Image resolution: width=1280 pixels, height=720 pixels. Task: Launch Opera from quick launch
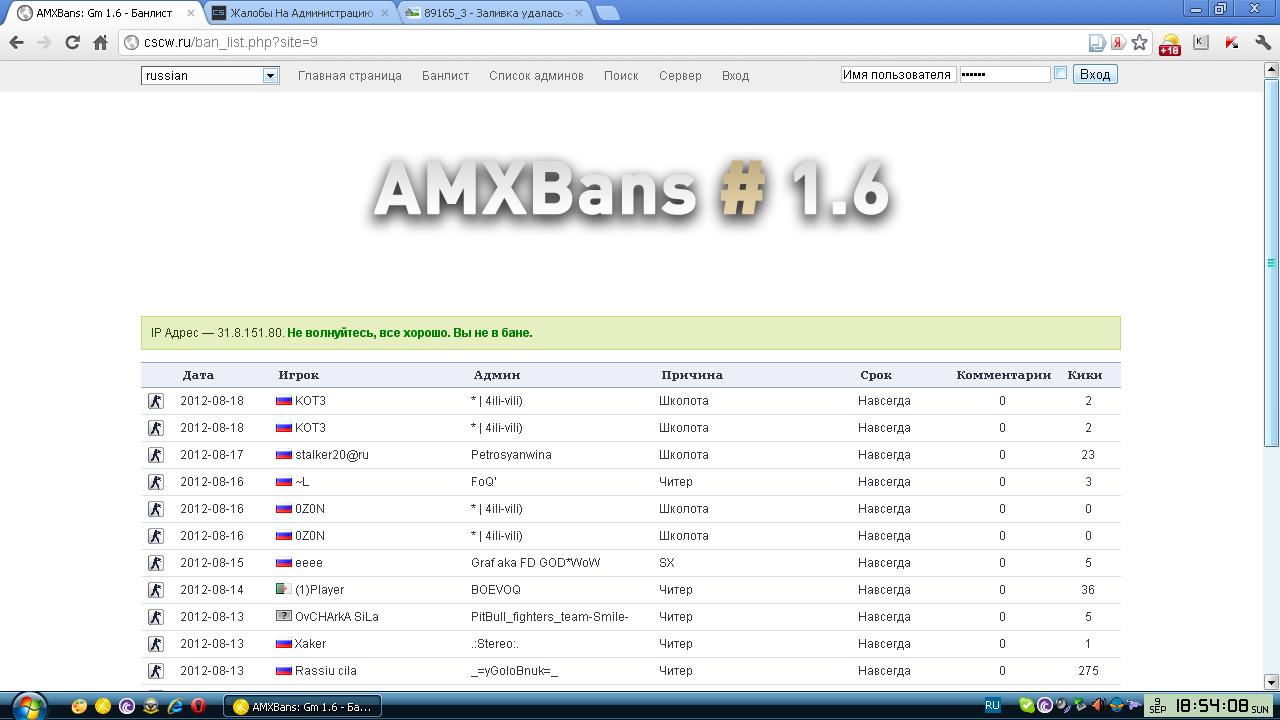(x=199, y=706)
